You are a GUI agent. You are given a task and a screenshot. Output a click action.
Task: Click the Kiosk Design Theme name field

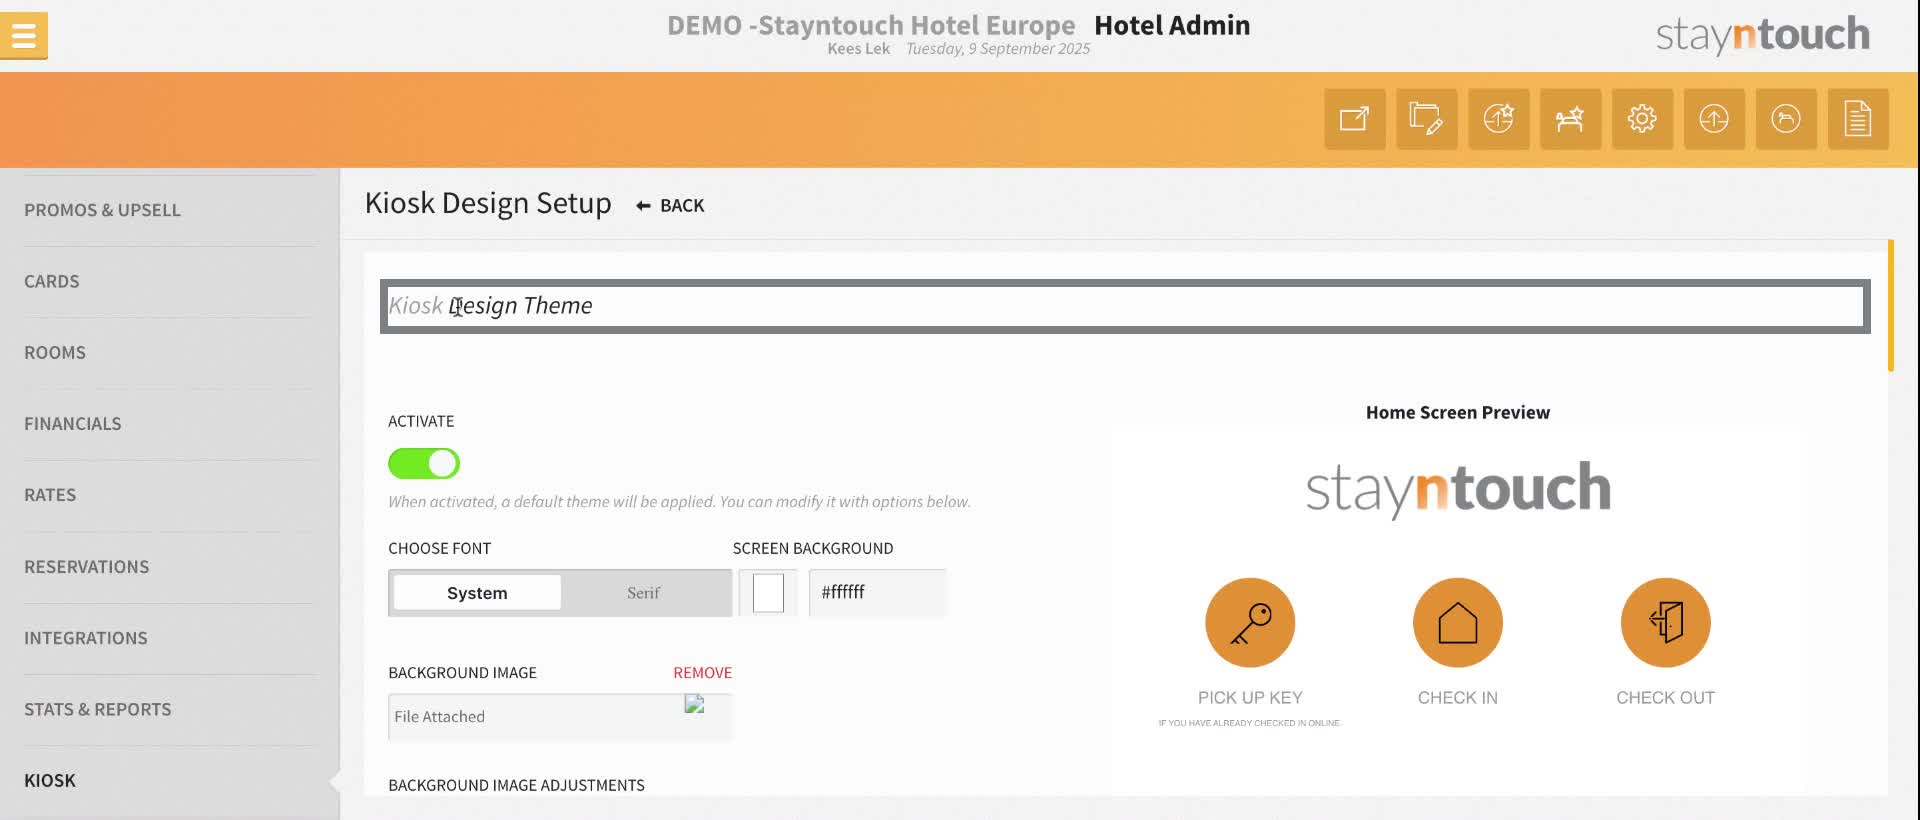(1125, 306)
